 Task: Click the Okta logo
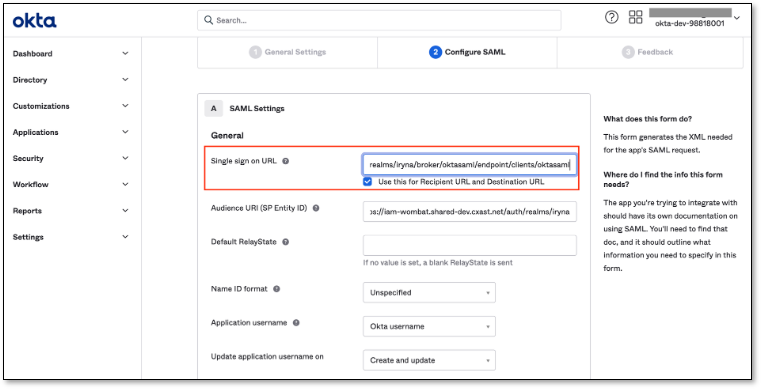coord(34,21)
